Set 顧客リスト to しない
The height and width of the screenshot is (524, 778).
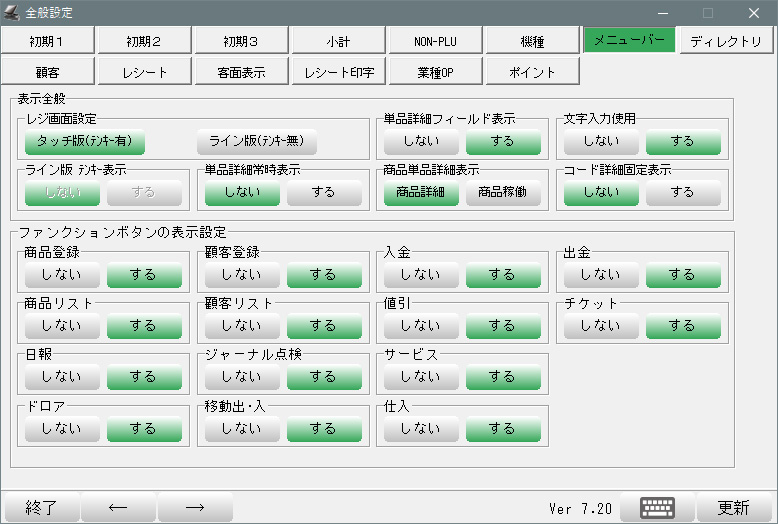pyautogui.click(x=241, y=325)
